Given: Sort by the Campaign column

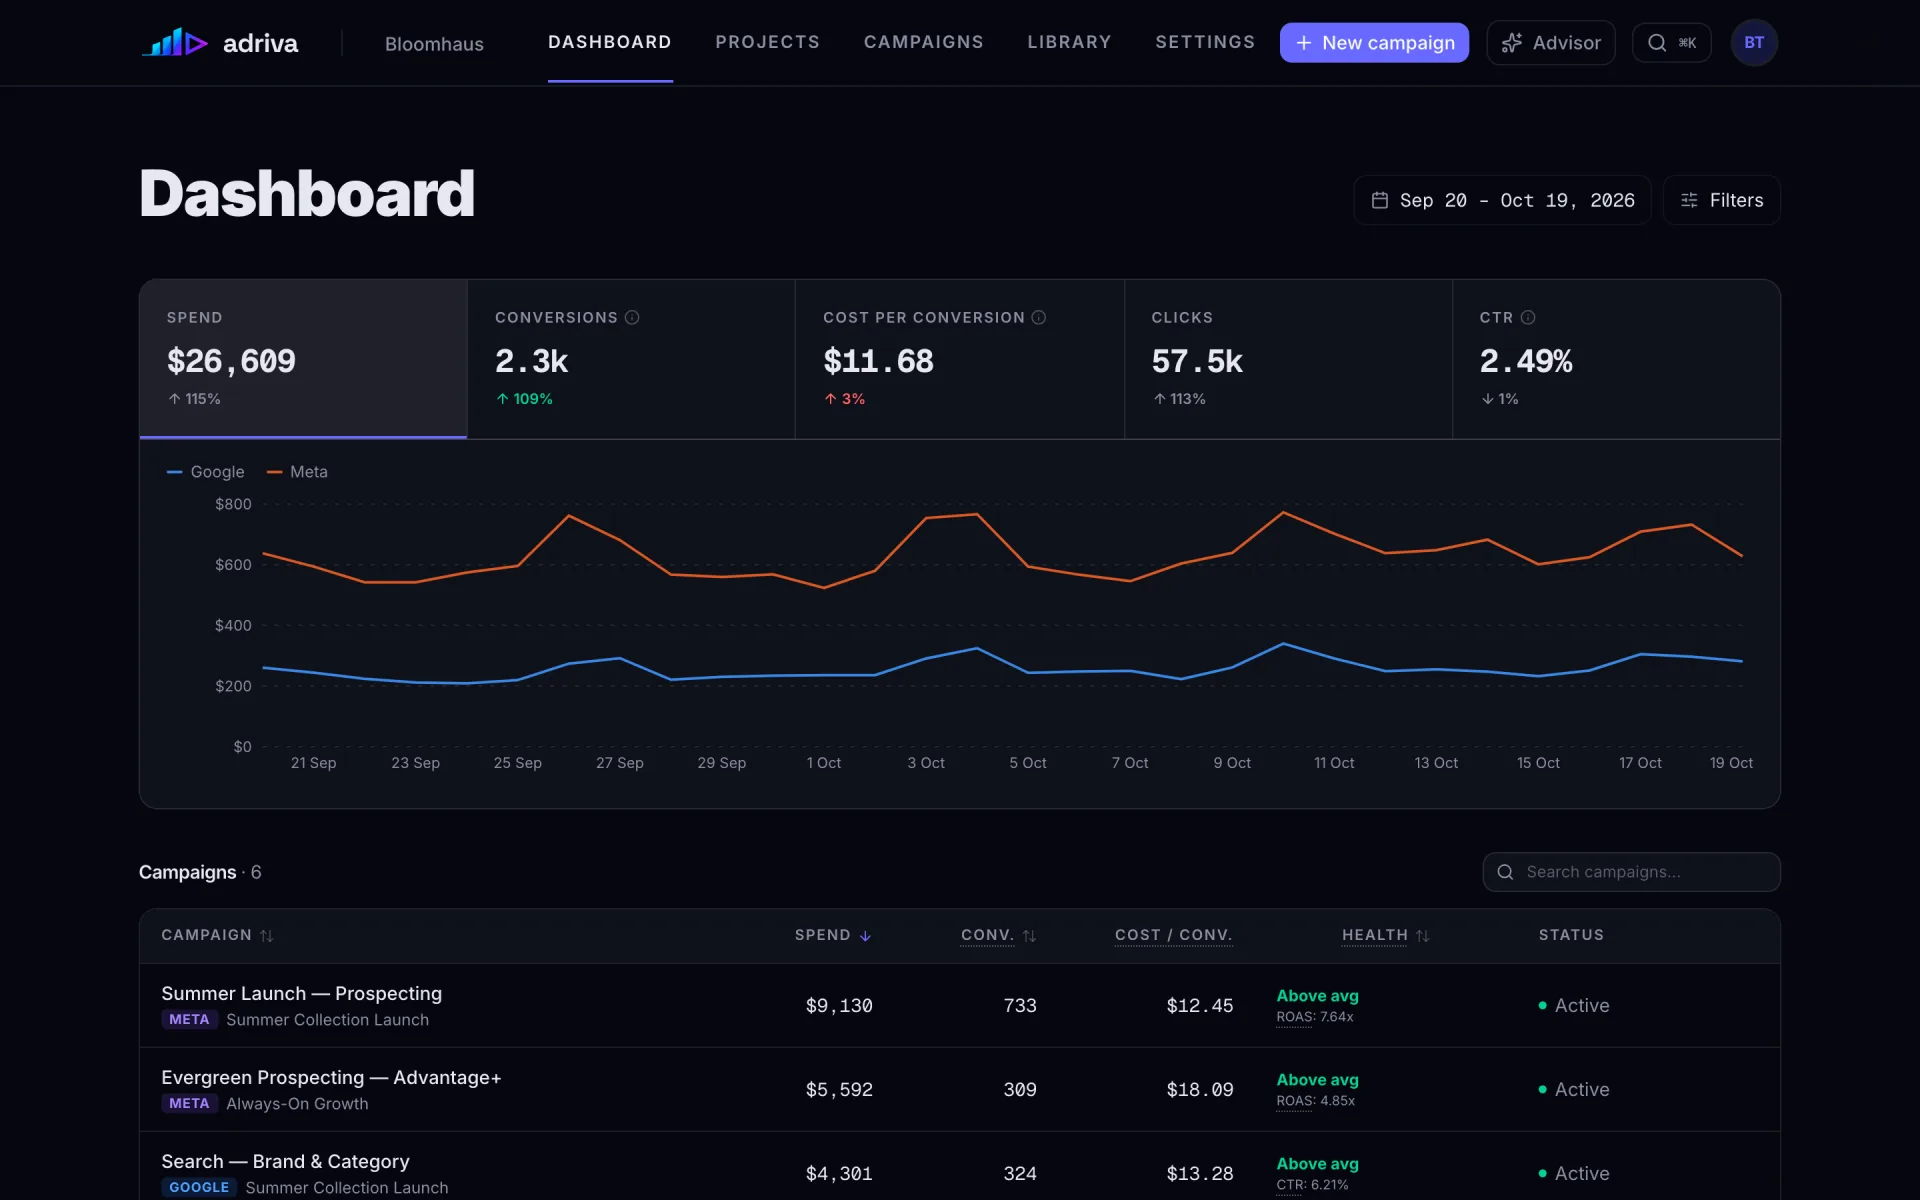Looking at the screenshot, I should (217, 935).
